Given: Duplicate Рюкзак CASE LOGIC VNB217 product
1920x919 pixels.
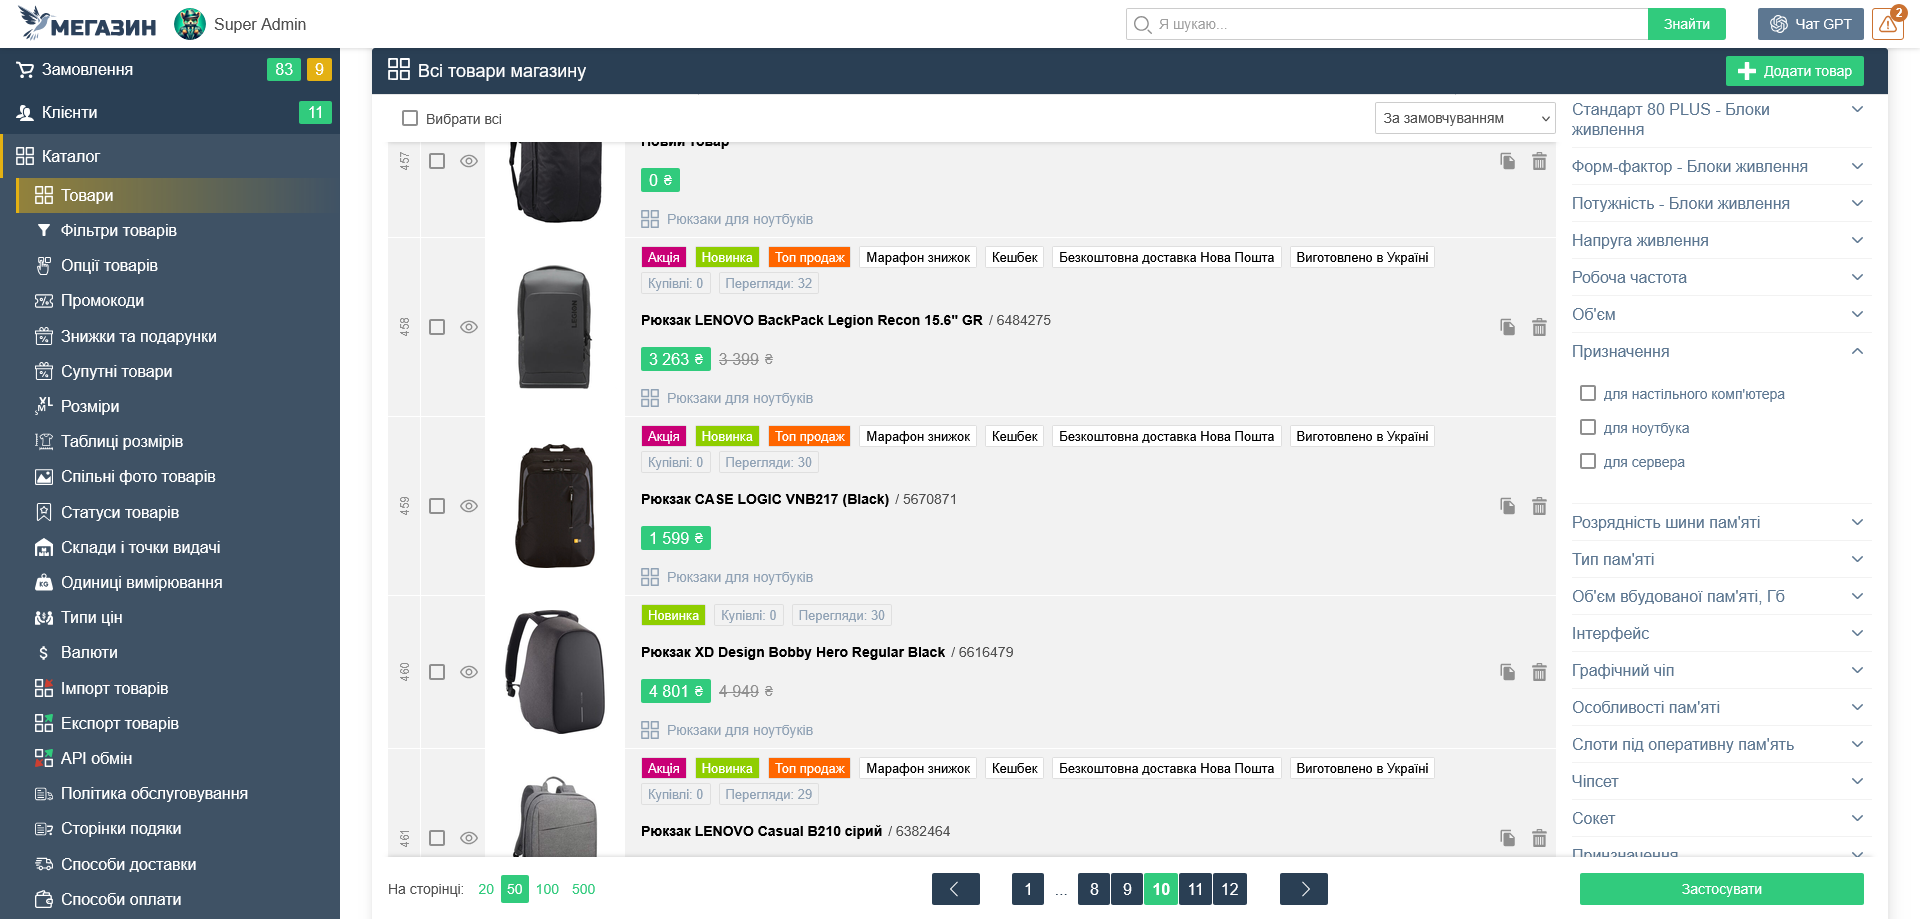Looking at the screenshot, I should pyautogui.click(x=1507, y=506).
